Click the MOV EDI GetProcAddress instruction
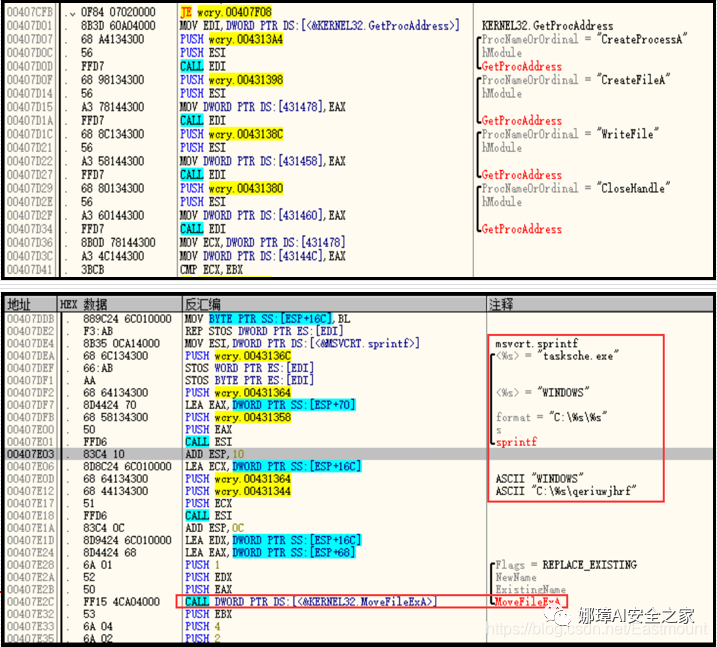Screen dimensions: 717x647 [x=319, y=26]
